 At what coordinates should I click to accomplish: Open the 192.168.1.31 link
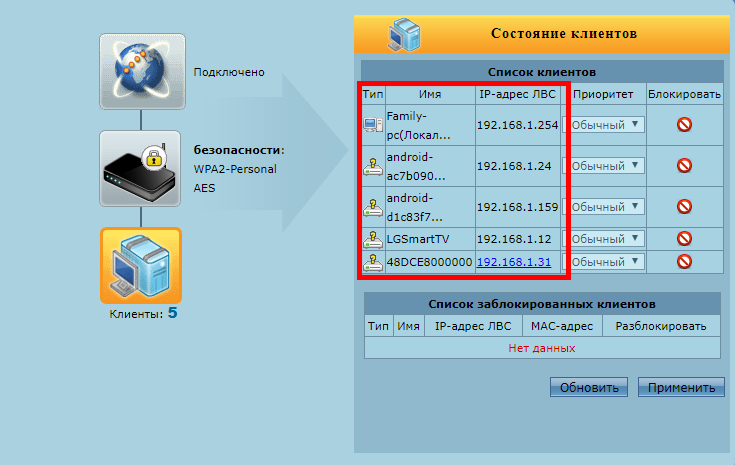(514, 262)
